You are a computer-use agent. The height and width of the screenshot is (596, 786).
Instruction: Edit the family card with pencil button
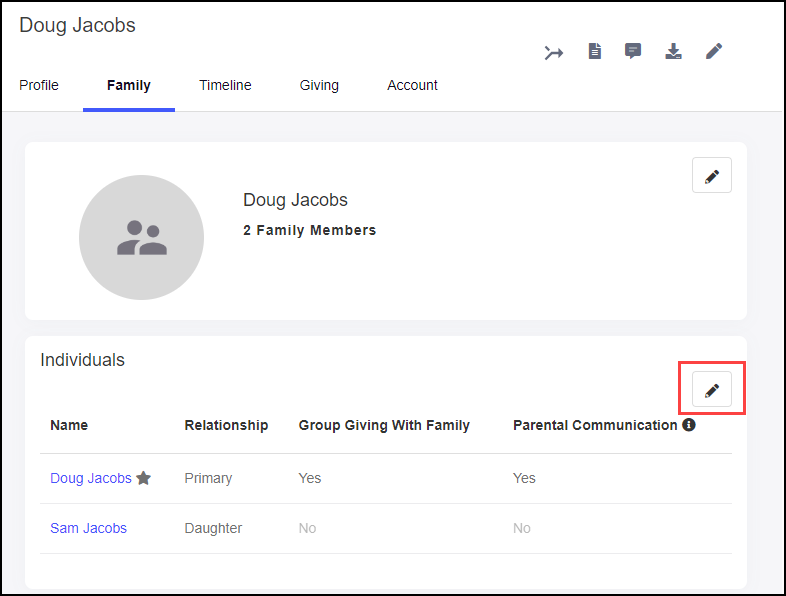(712, 175)
